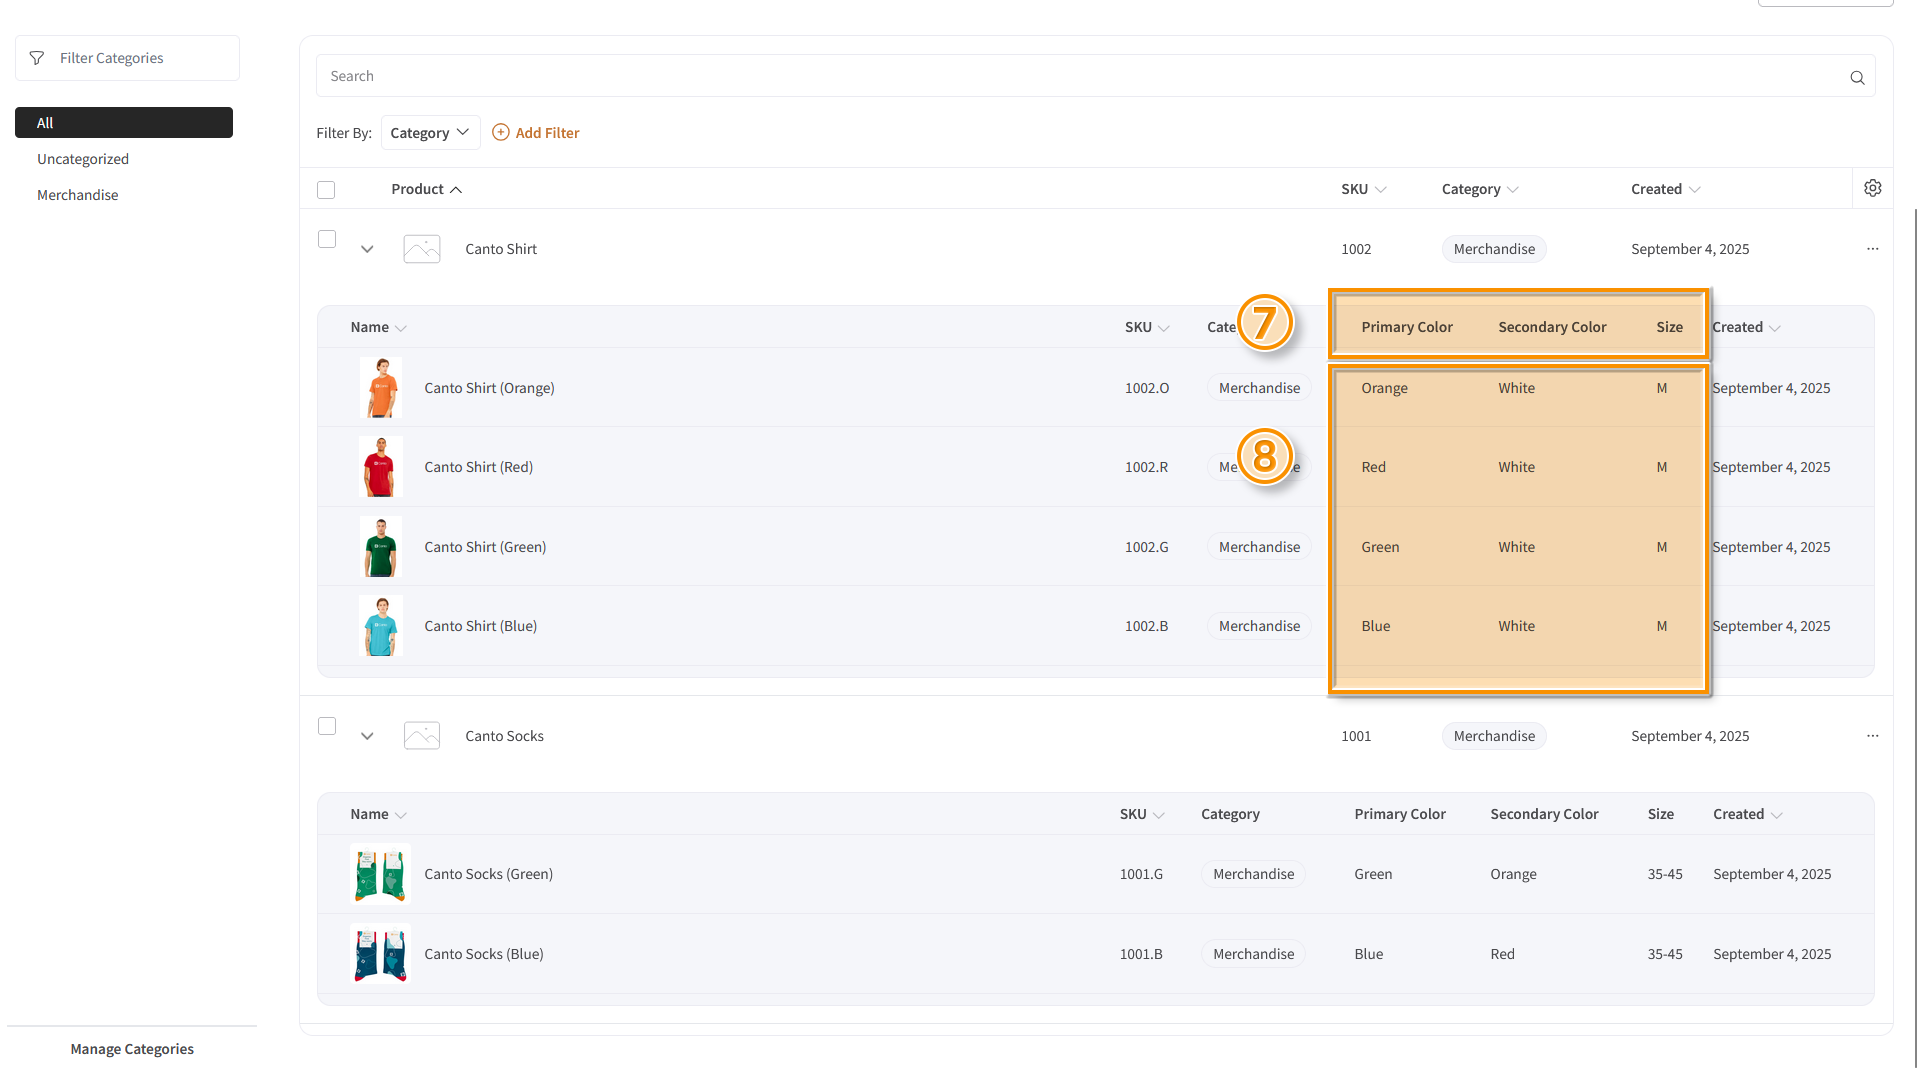Open Canto Shirt (Orange) thumbnail

[381, 388]
